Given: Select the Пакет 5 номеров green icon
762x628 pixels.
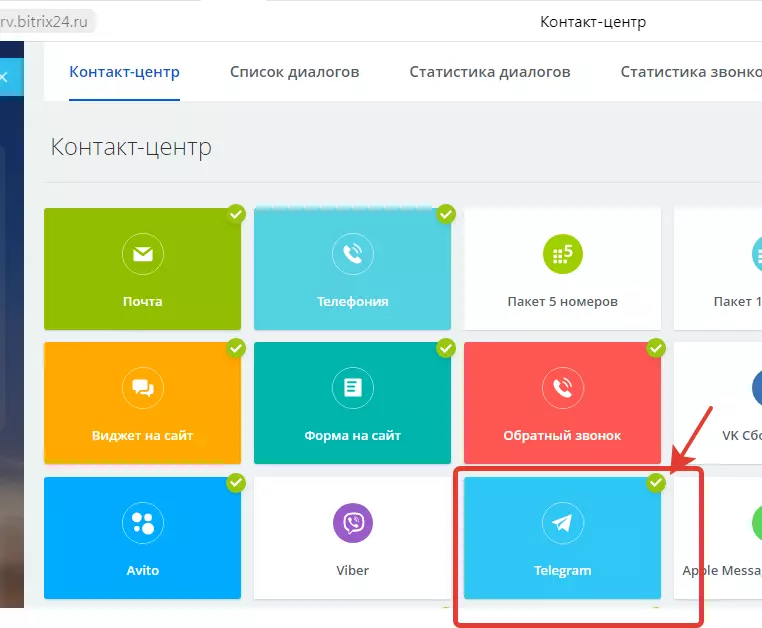Looking at the screenshot, I should [x=563, y=254].
